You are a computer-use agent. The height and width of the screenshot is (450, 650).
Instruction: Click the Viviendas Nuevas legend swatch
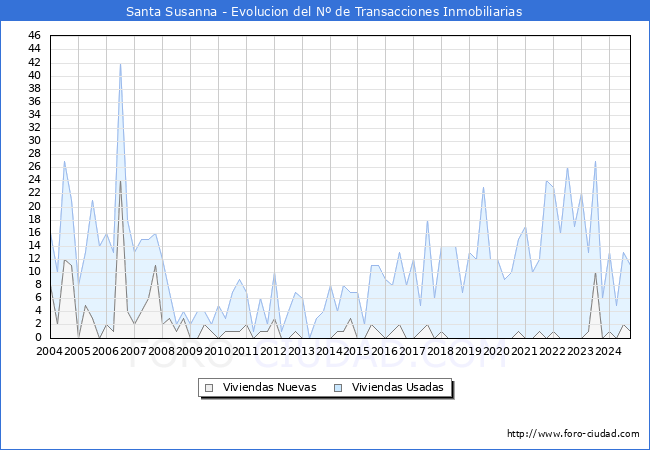pos(209,388)
